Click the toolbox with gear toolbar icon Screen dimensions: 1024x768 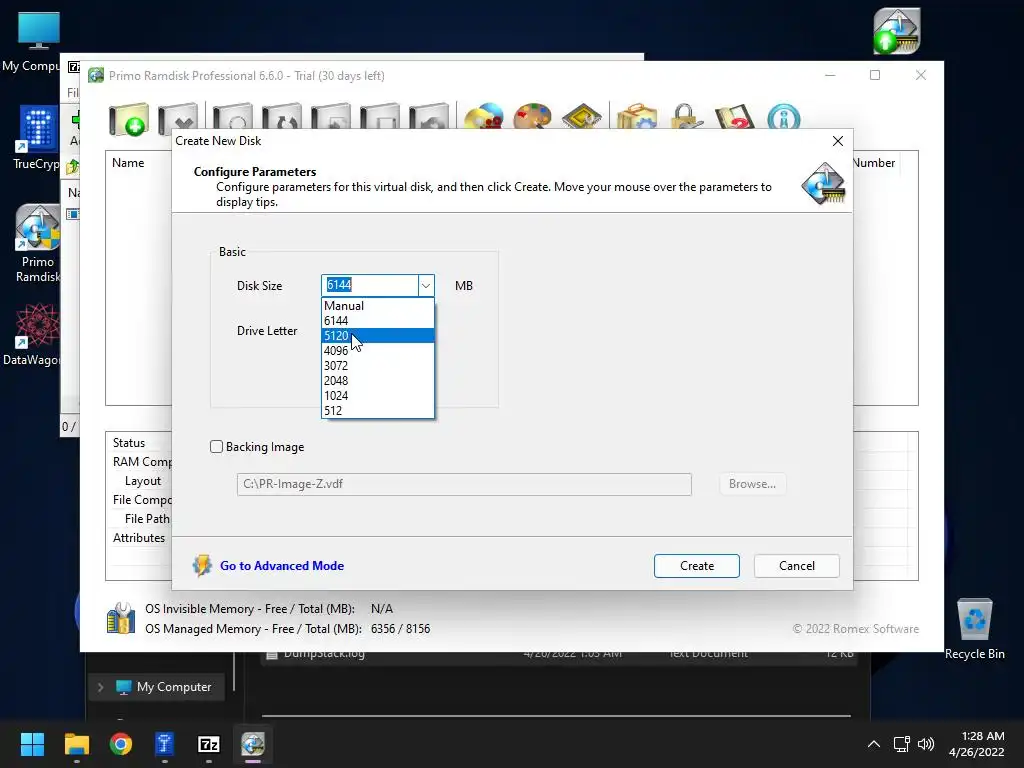point(637,118)
